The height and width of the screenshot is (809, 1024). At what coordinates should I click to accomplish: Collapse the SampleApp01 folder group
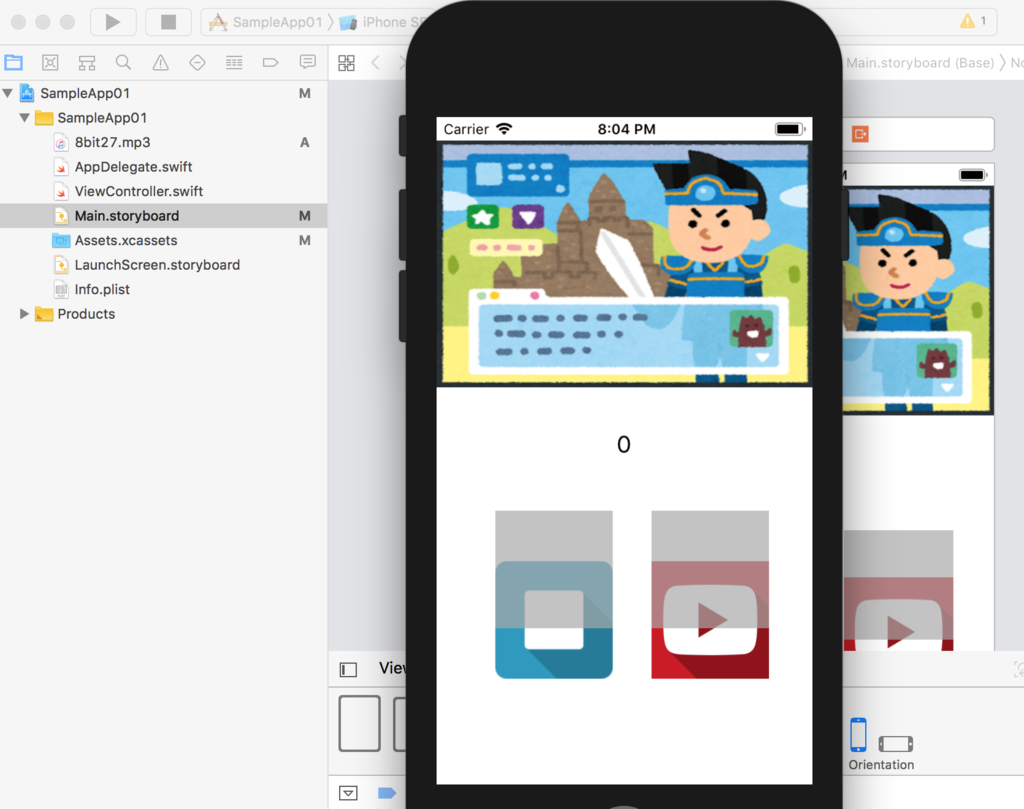click(x=25, y=118)
